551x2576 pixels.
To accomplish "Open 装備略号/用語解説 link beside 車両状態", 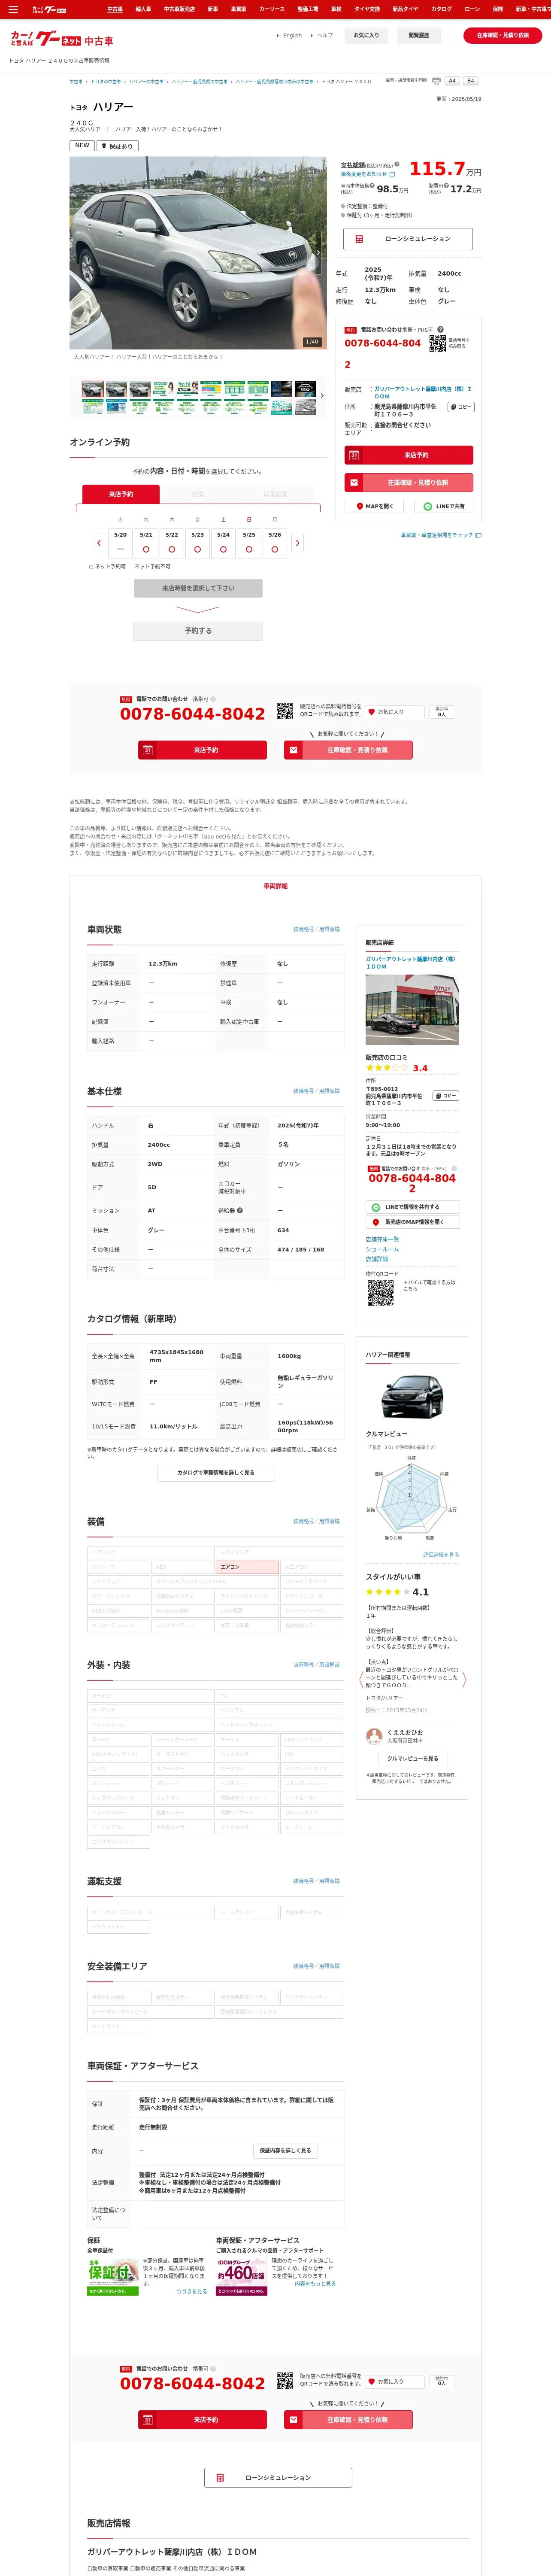I will pyautogui.click(x=316, y=929).
